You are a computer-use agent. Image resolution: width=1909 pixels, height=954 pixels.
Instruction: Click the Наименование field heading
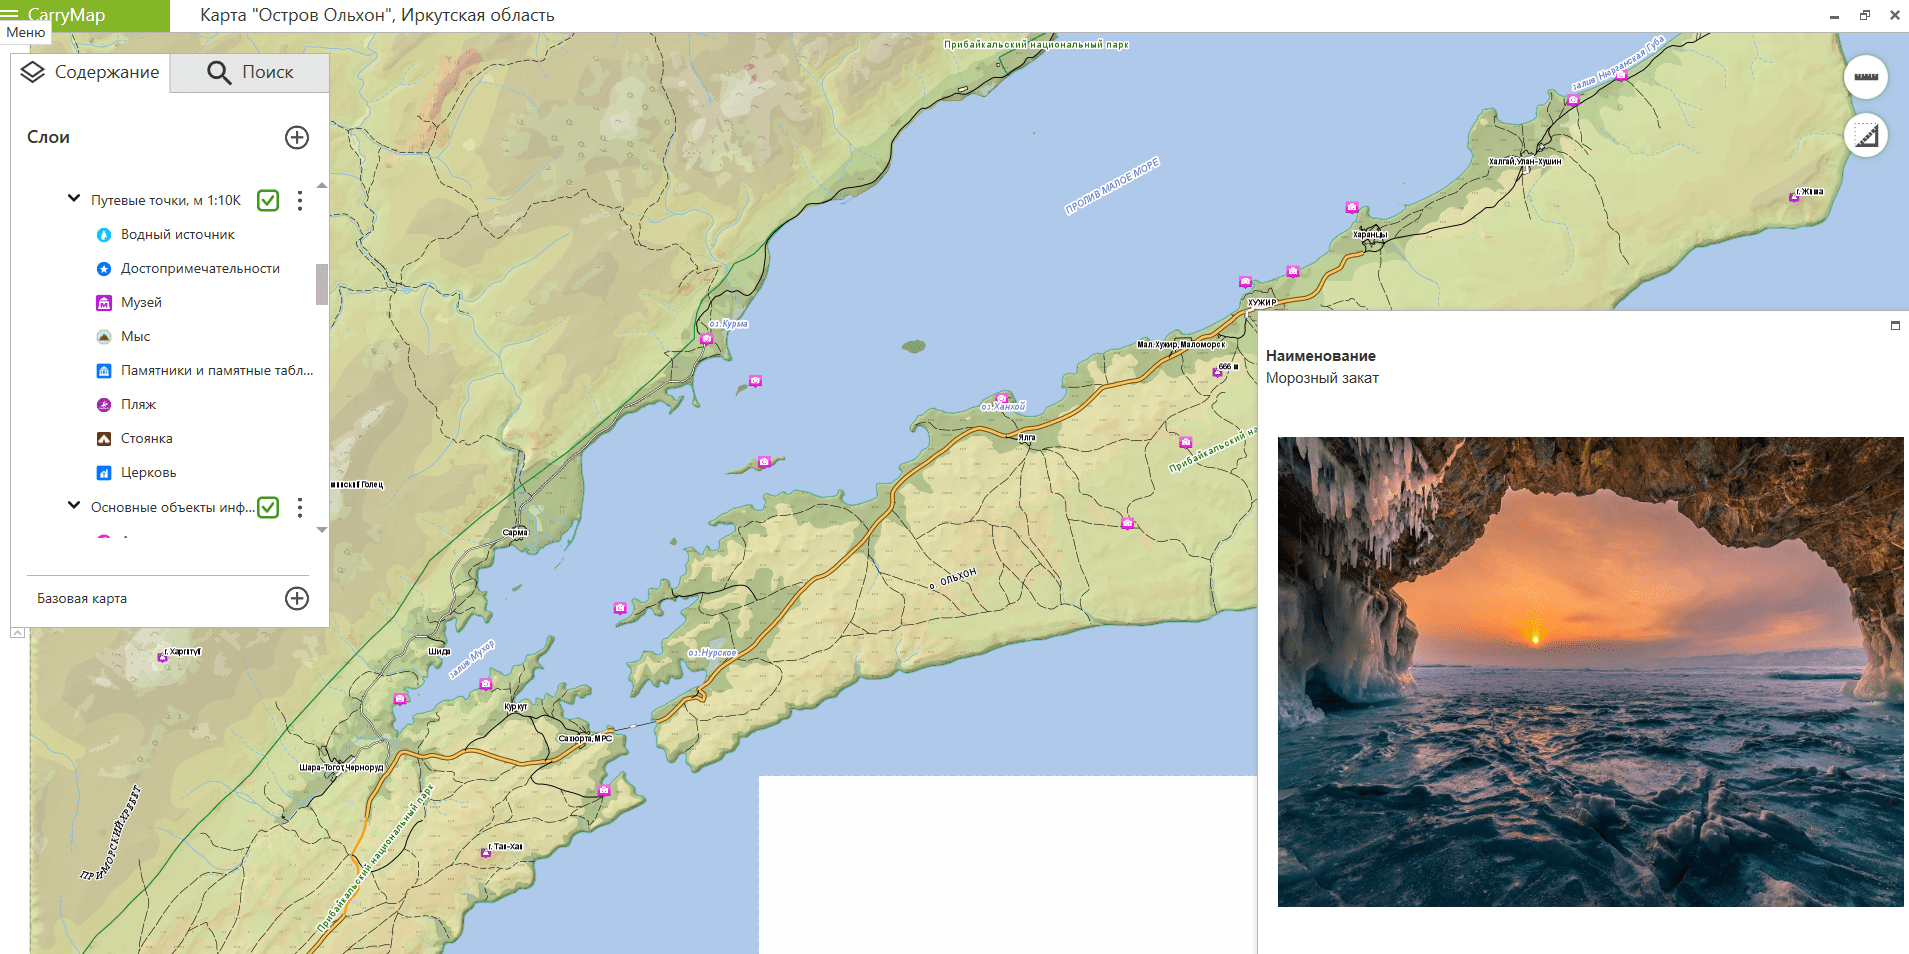tap(1320, 356)
